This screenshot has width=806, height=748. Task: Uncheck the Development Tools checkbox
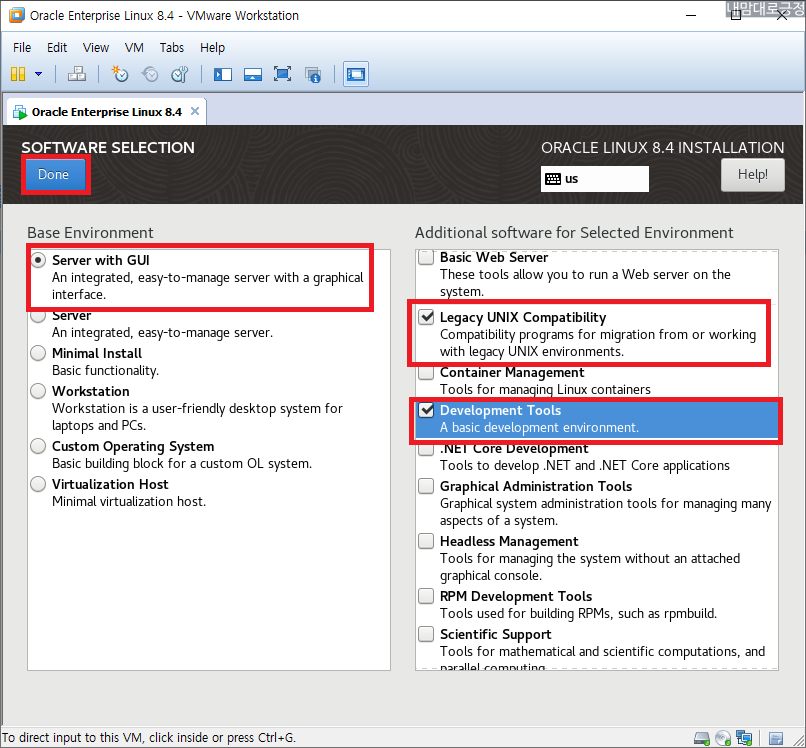[x=426, y=410]
